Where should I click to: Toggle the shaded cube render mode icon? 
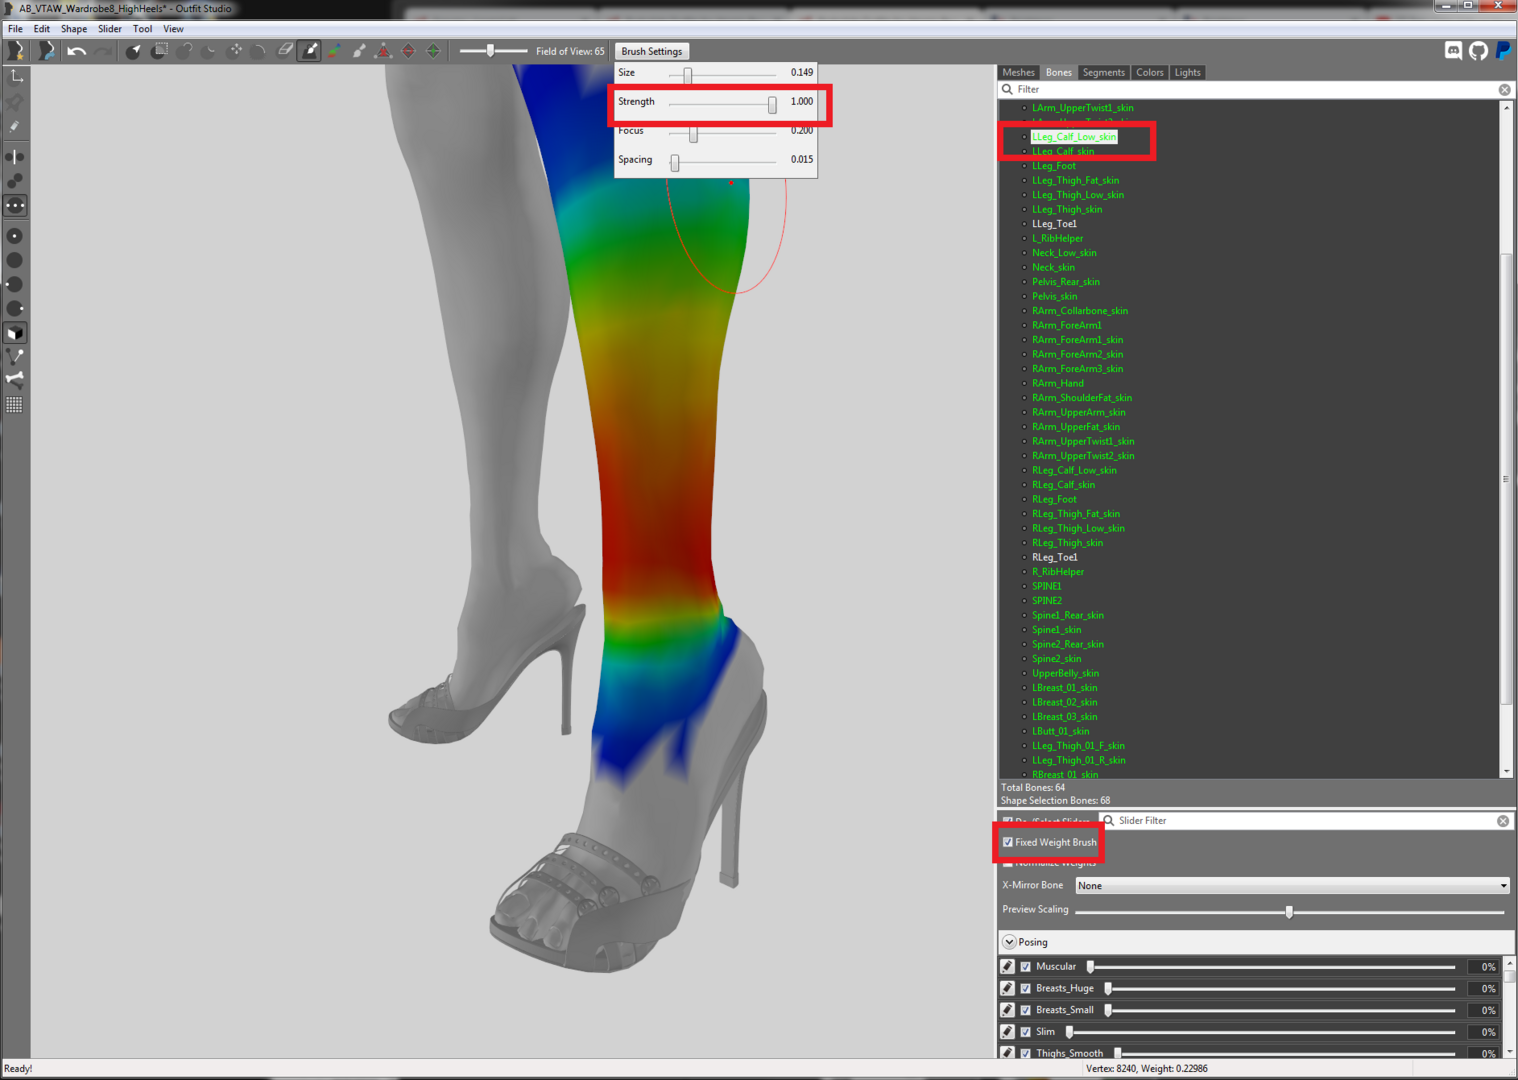click(x=15, y=333)
